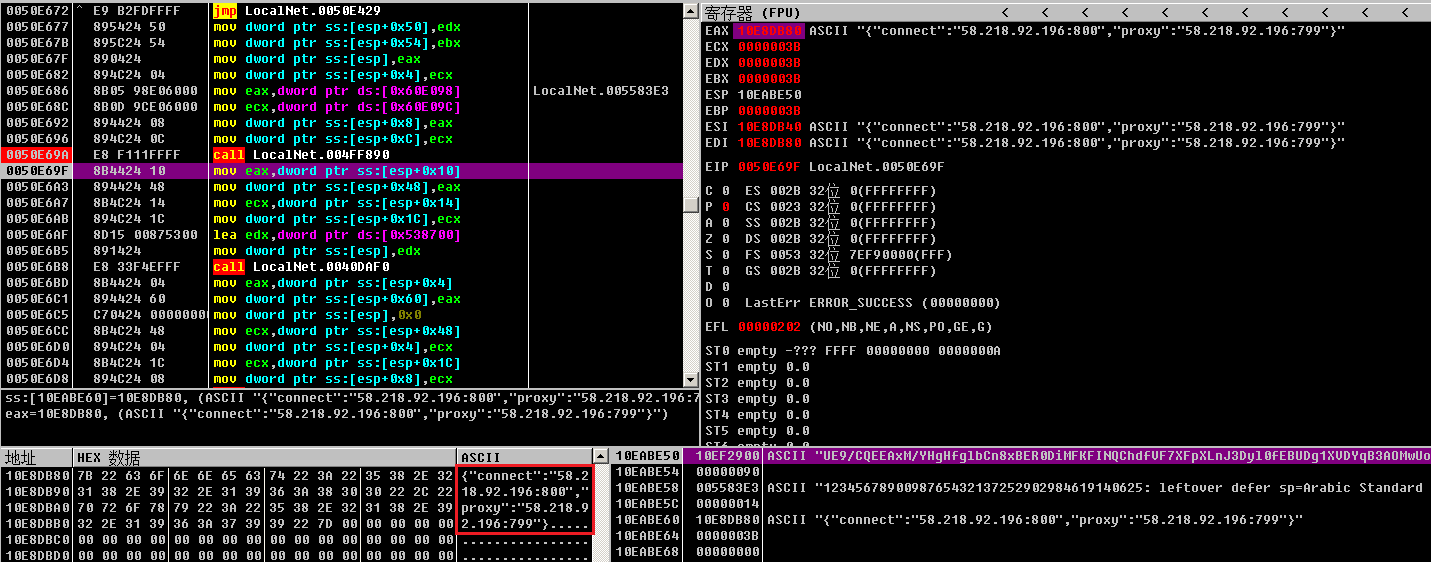Select the EDI register value 10E8DB80
Image resolution: width=1431 pixels, height=562 pixels.
[x=769, y=143]
